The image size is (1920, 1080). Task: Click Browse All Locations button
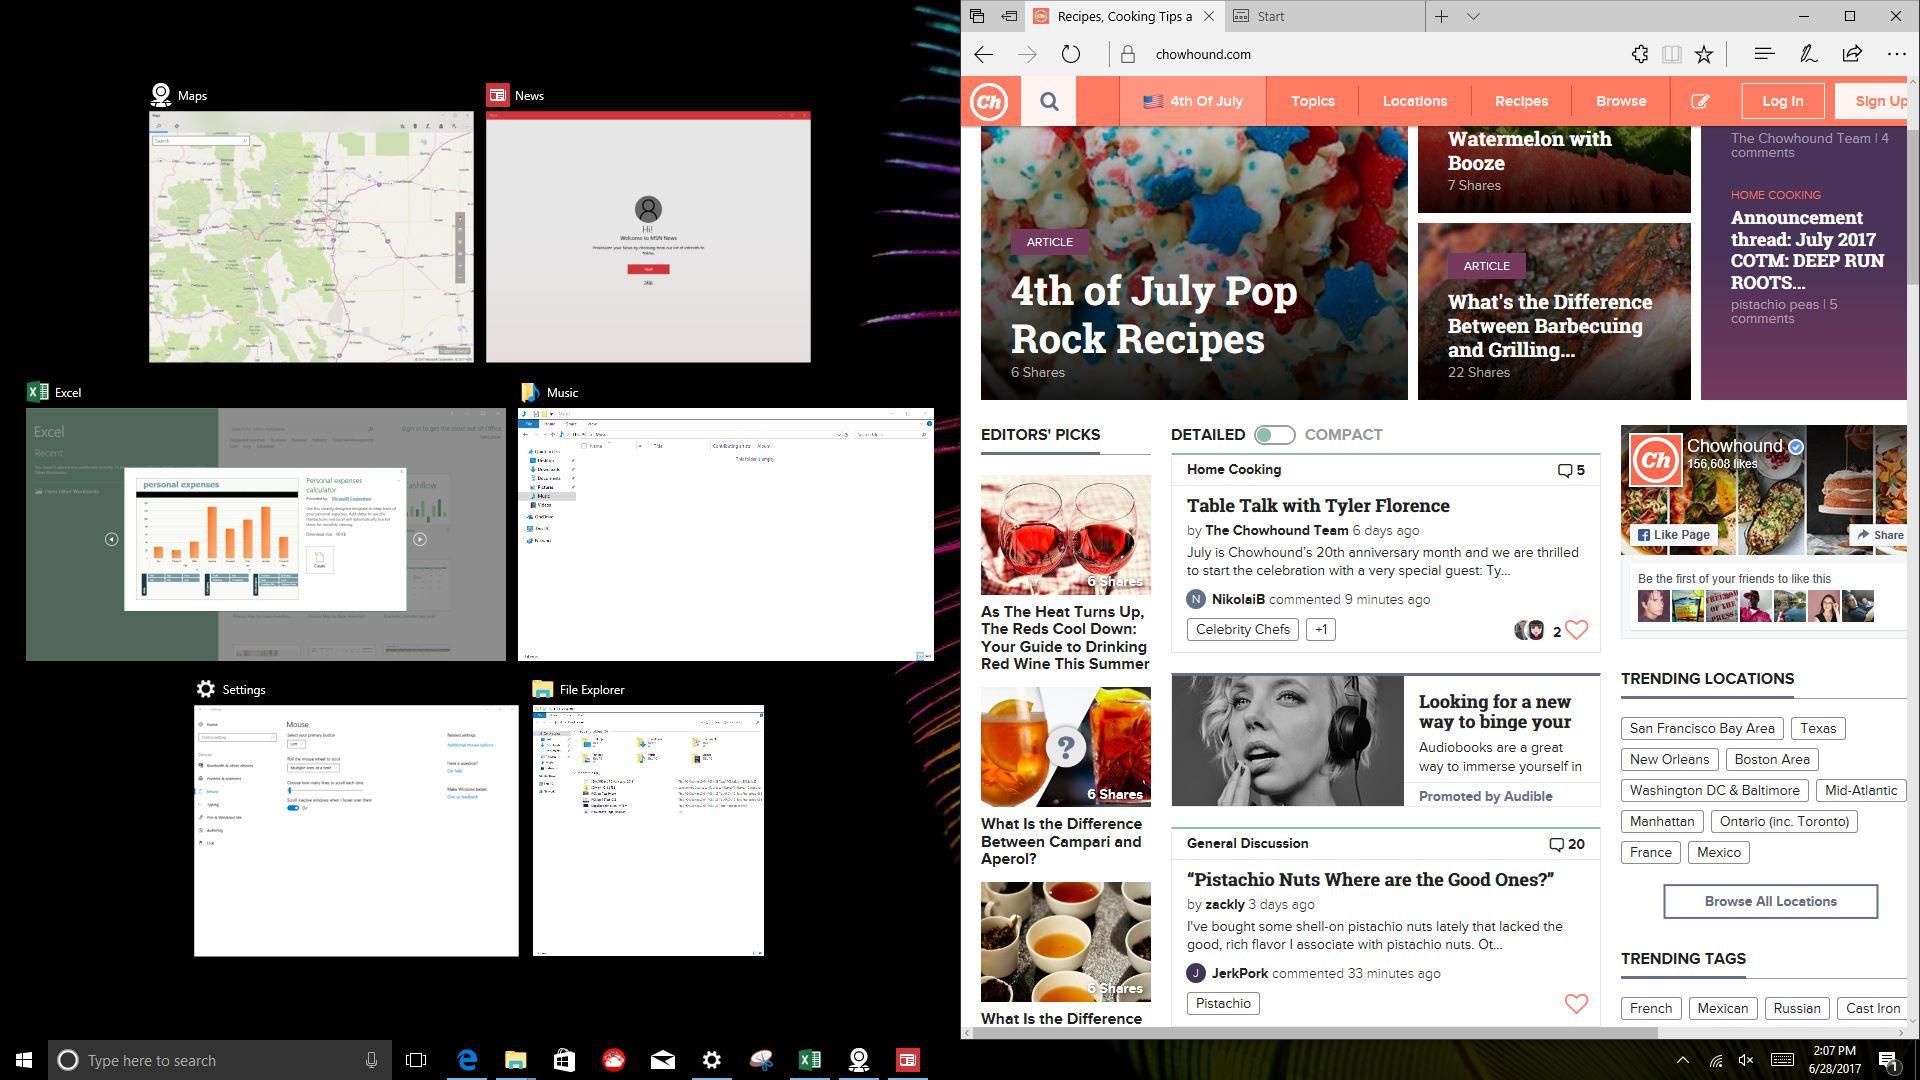coord(1770,901)
